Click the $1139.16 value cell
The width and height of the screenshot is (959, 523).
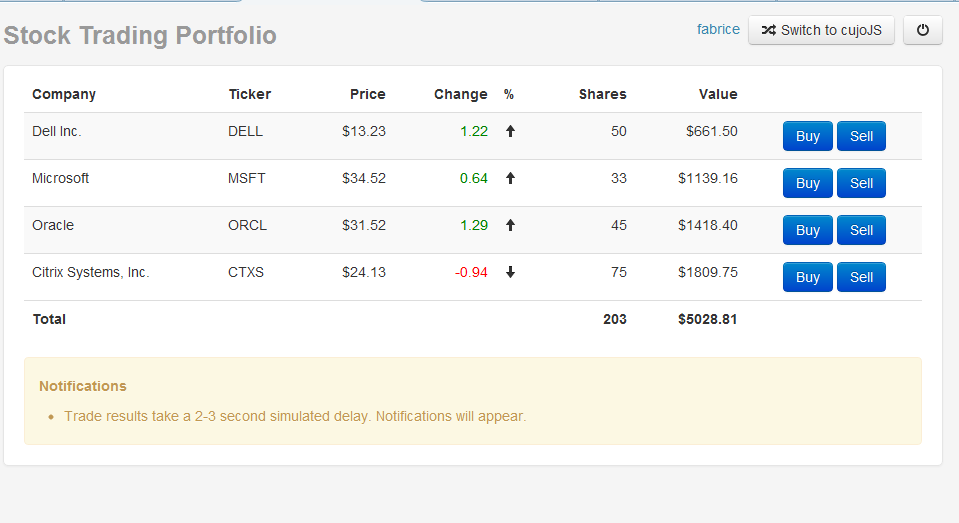point(708,178)
